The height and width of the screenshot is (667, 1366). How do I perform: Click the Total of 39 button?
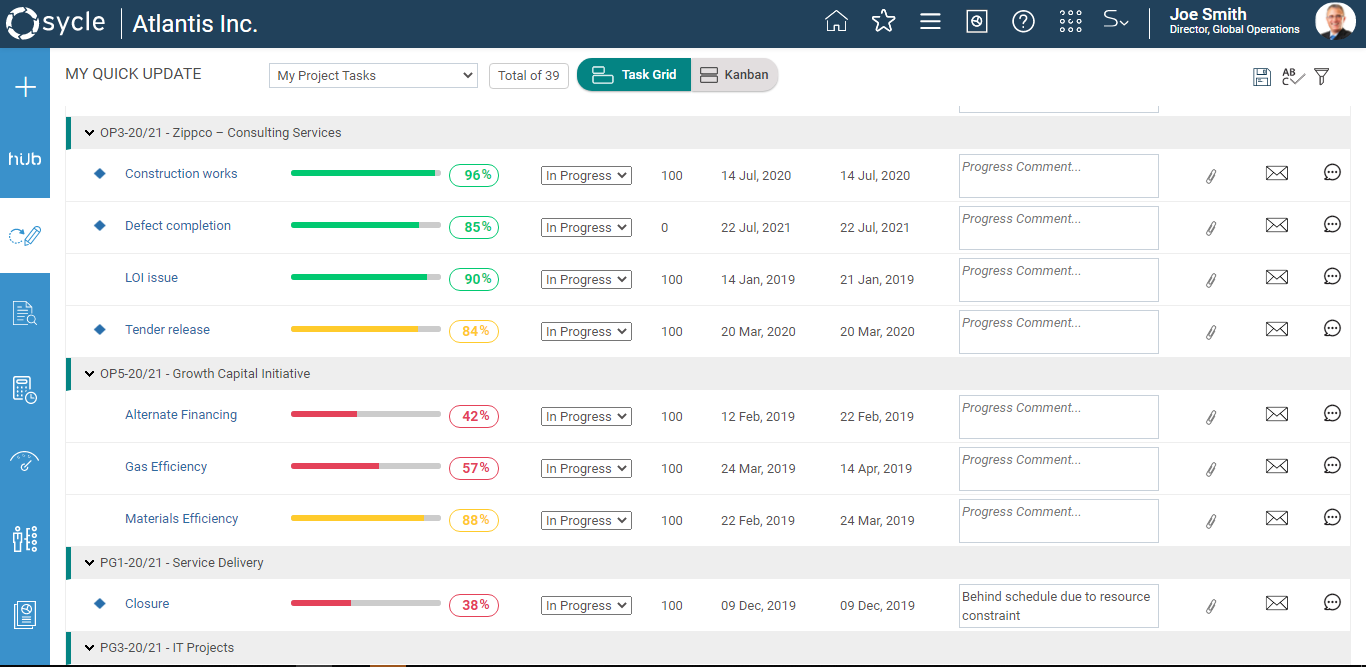[529, 75]
